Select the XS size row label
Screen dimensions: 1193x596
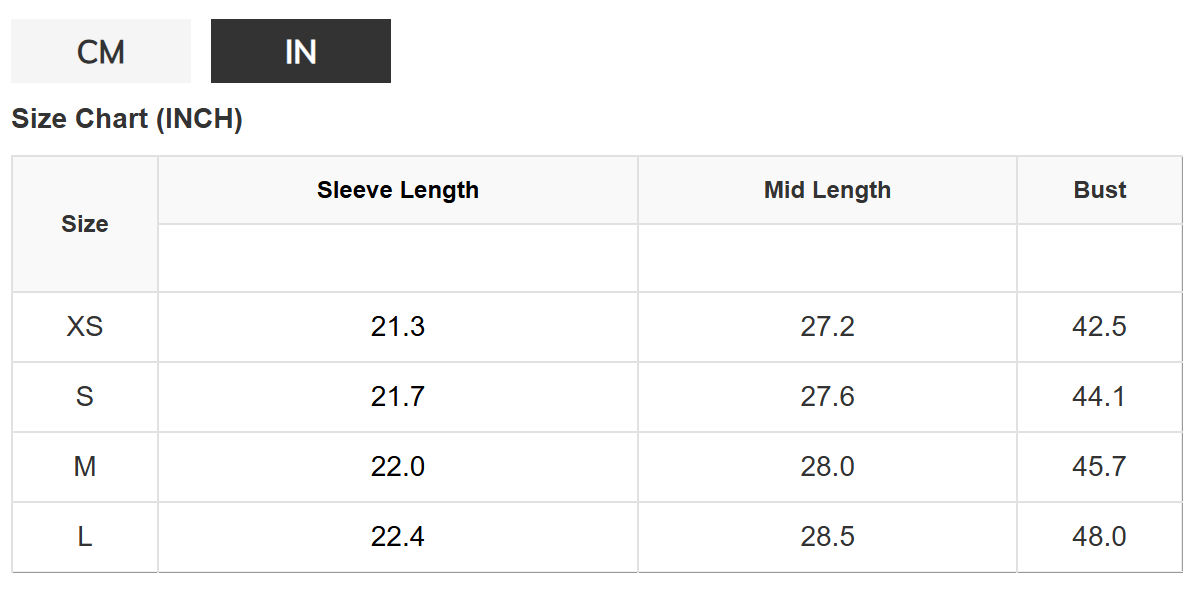[85, 327]
